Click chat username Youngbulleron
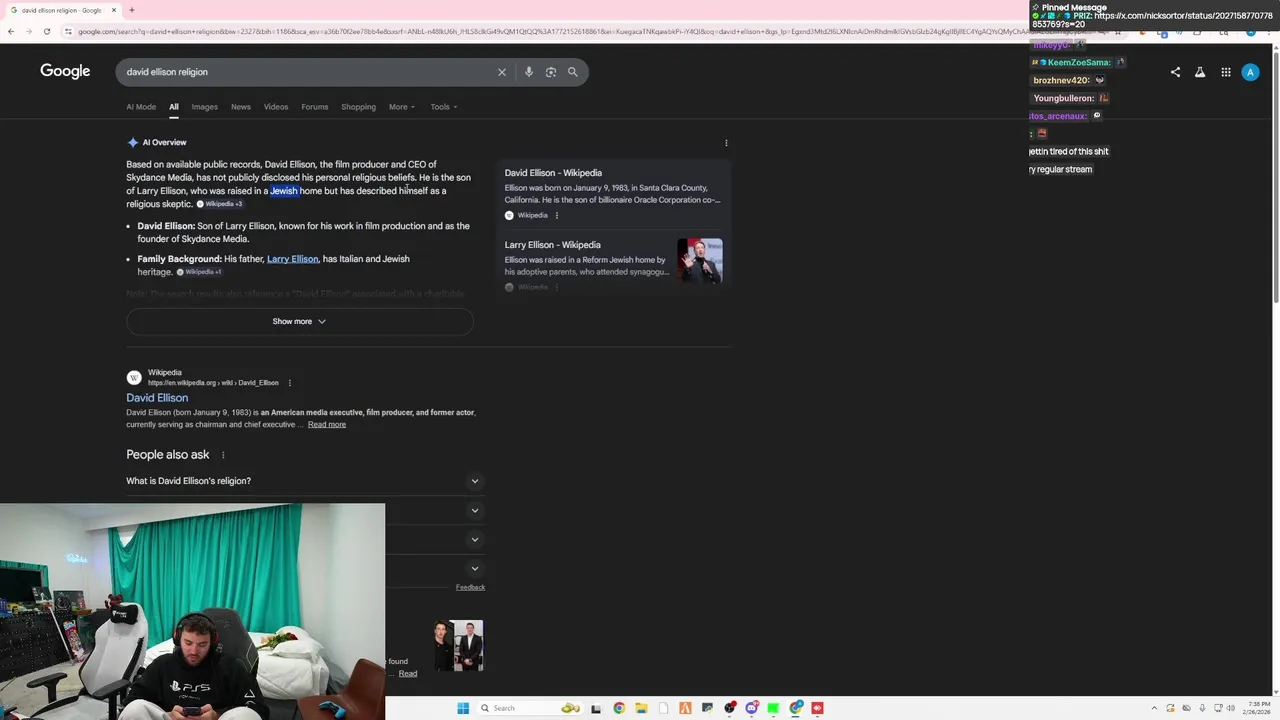Image resolution: width=1280 pixels, height=720 pixels. tap(1064, 98)
